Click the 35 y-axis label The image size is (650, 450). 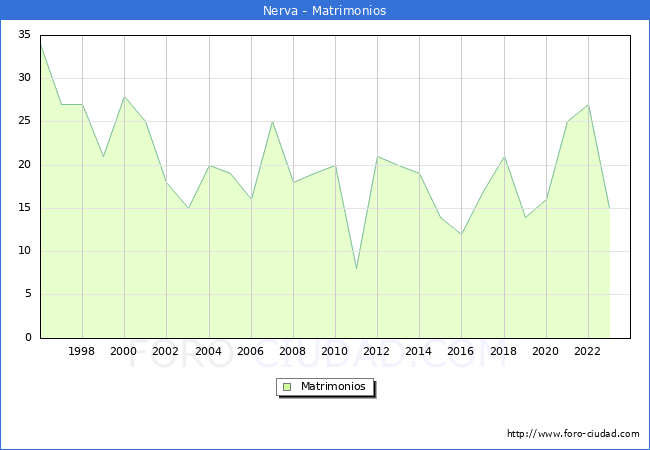pyautogui.click(x=24, y=35)
